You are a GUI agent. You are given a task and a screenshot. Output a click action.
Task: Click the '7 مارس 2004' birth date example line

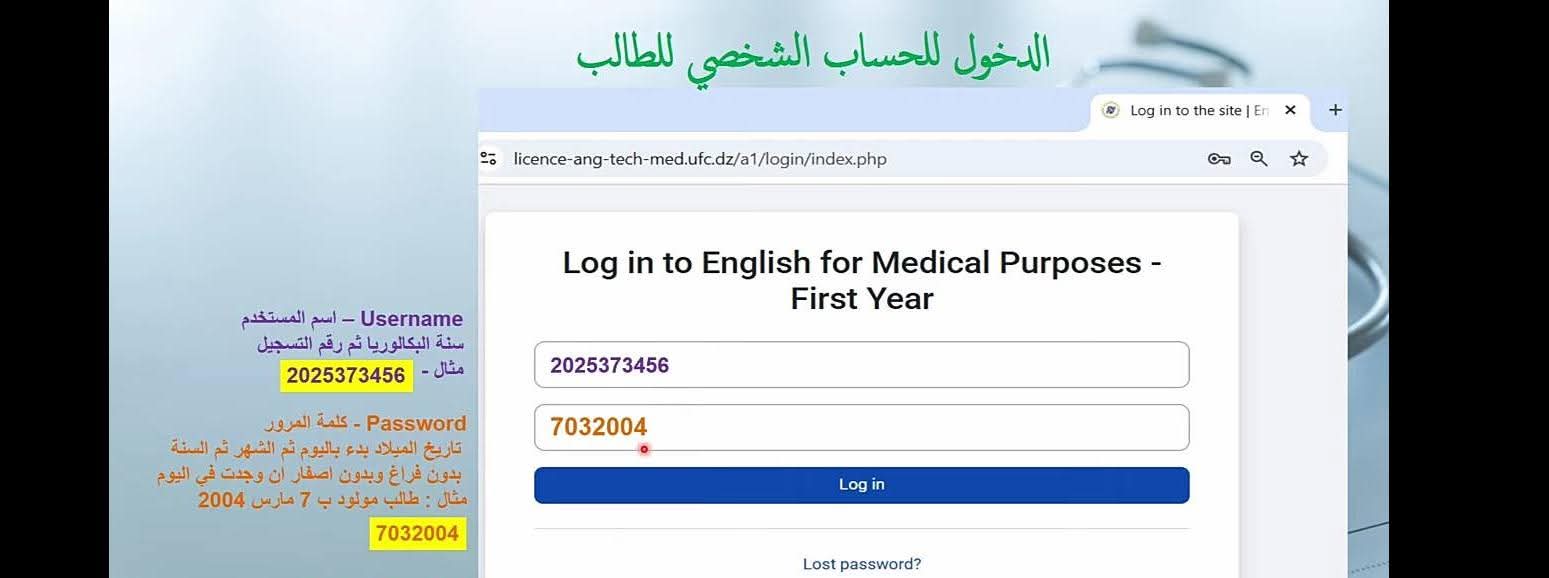(332, 500)
